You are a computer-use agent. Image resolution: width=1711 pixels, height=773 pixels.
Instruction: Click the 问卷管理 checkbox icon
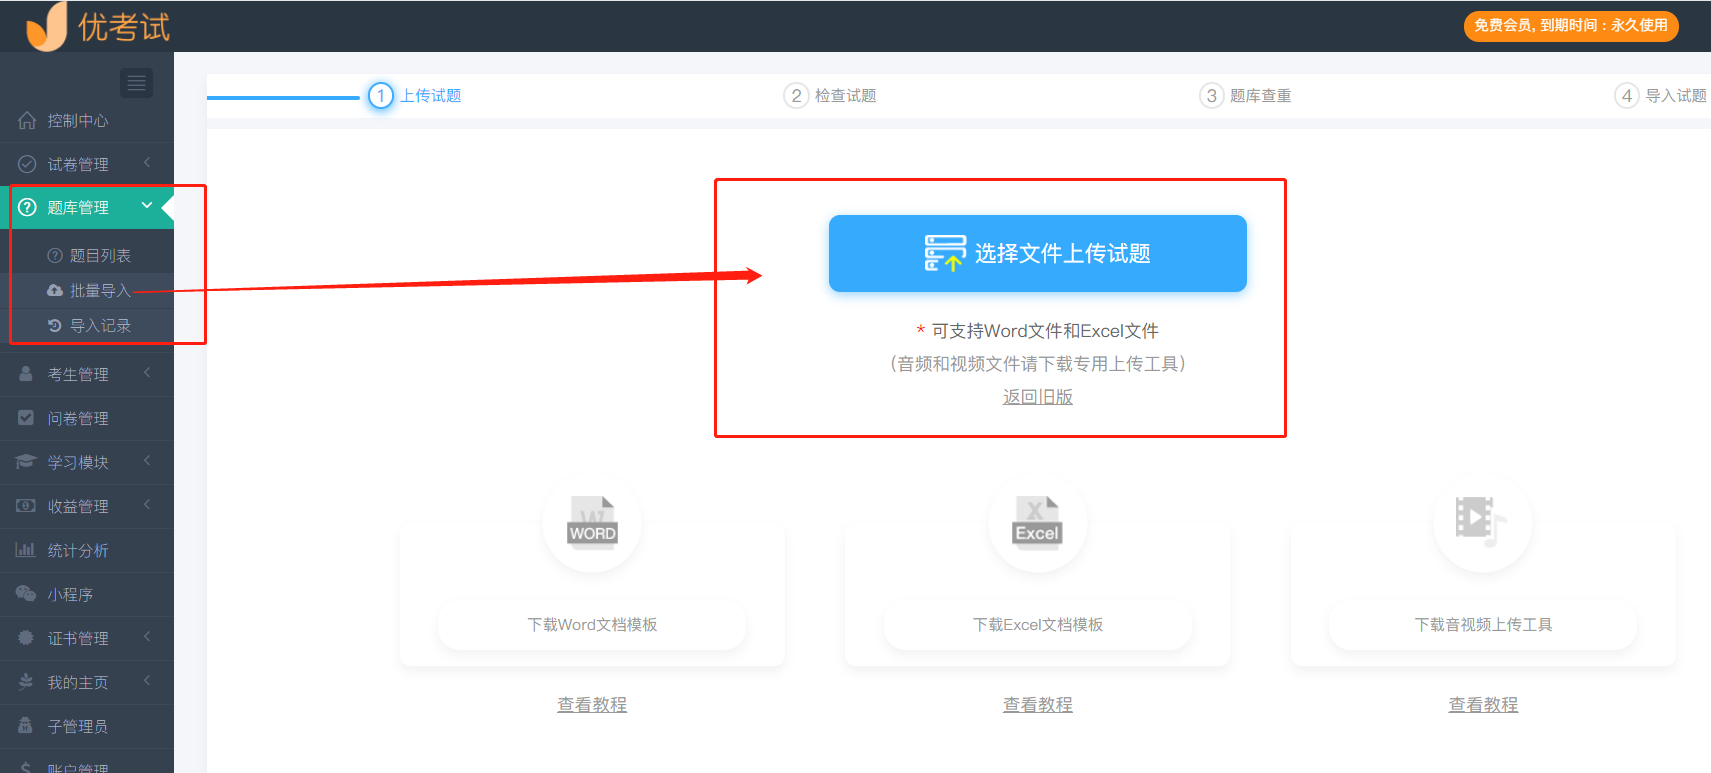26,417
